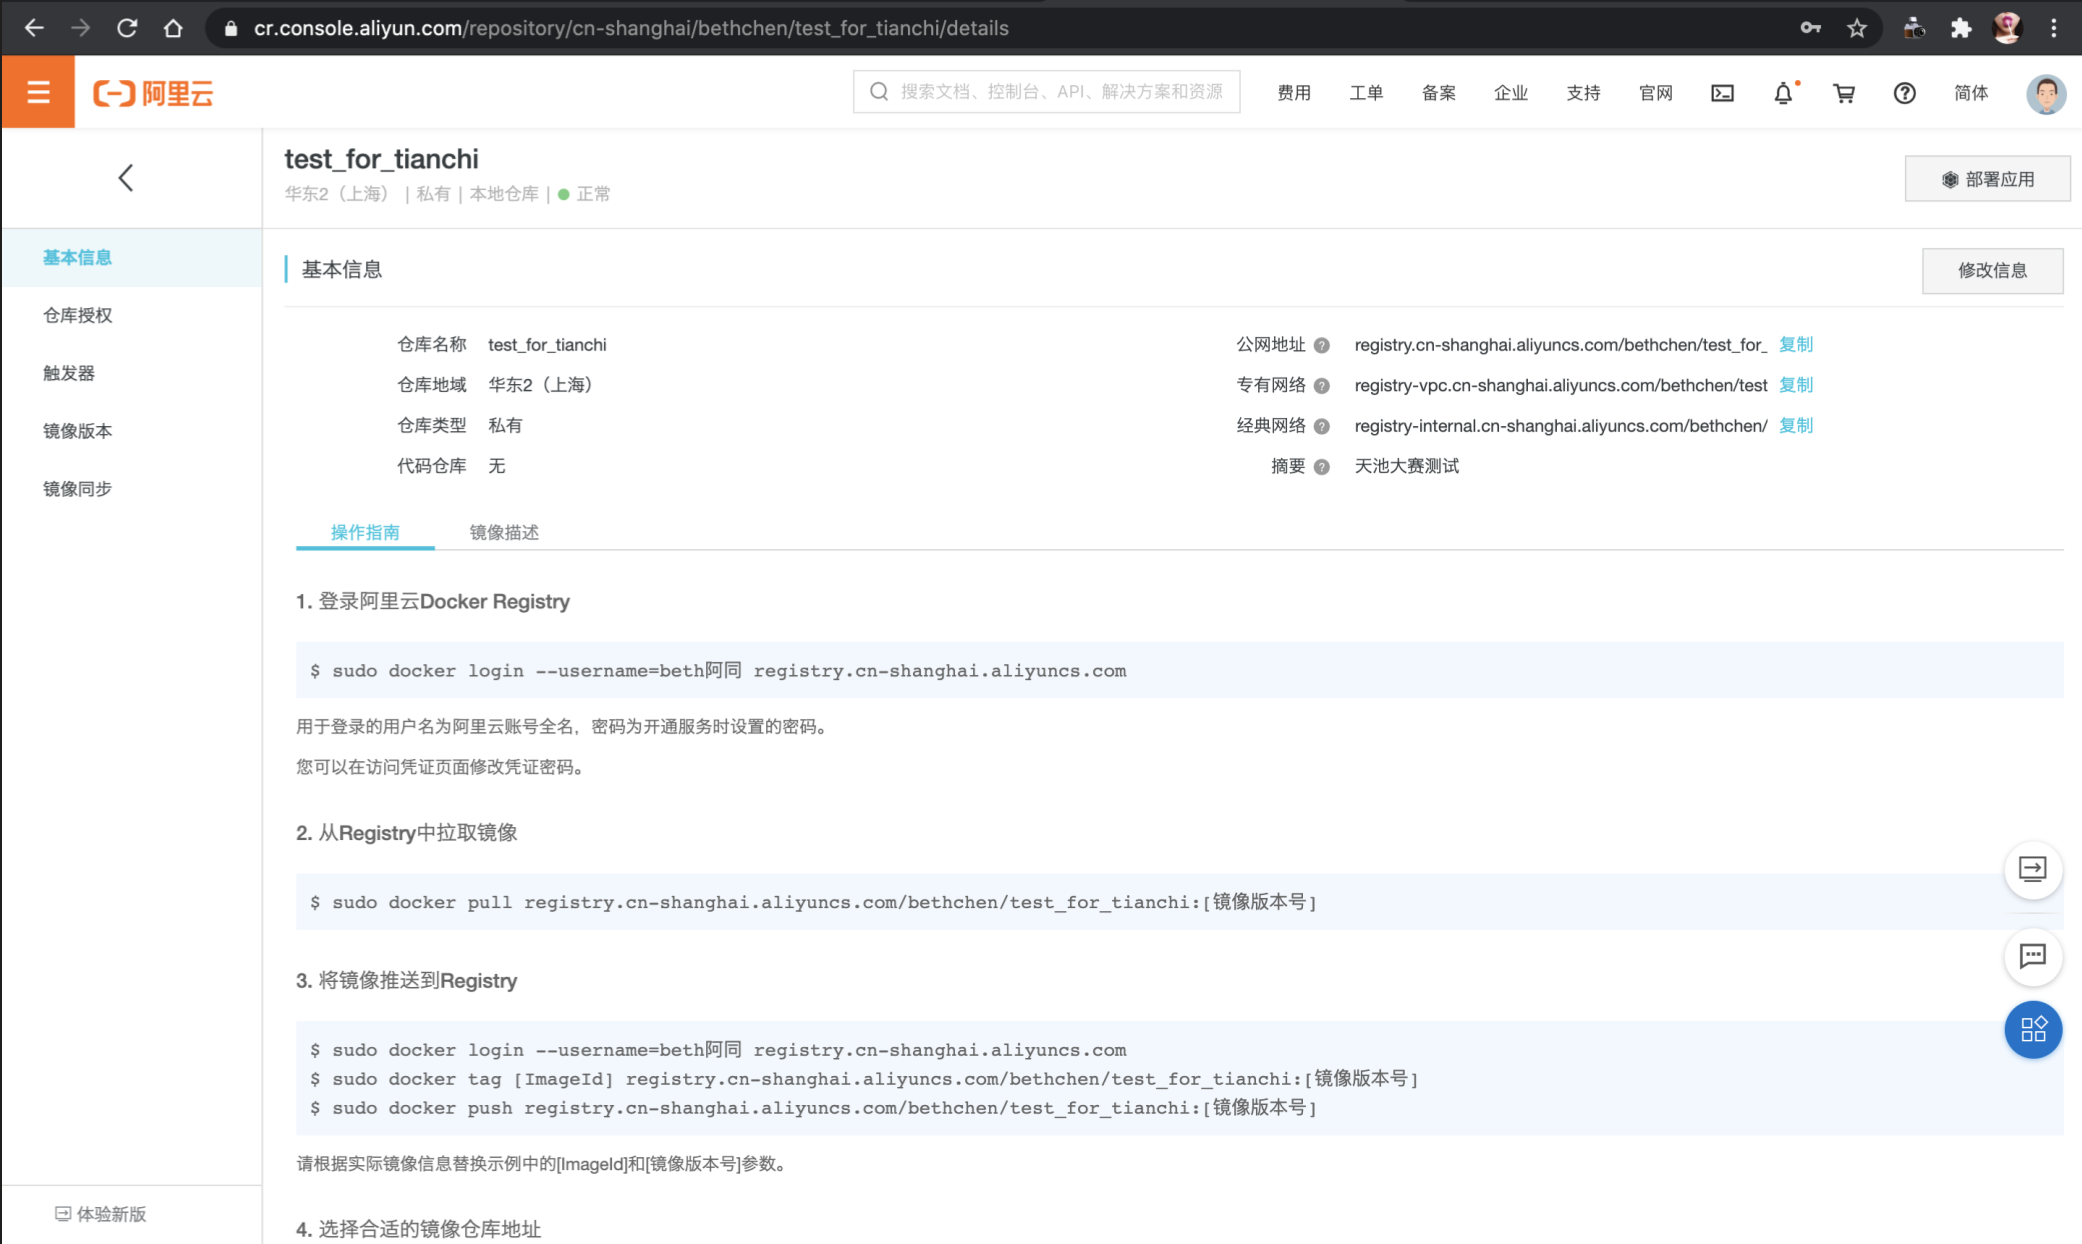The height and width of the screenshot is (1244, 2082).
Task: Click help icon next to 摘要
Action: click(1321, 467)
